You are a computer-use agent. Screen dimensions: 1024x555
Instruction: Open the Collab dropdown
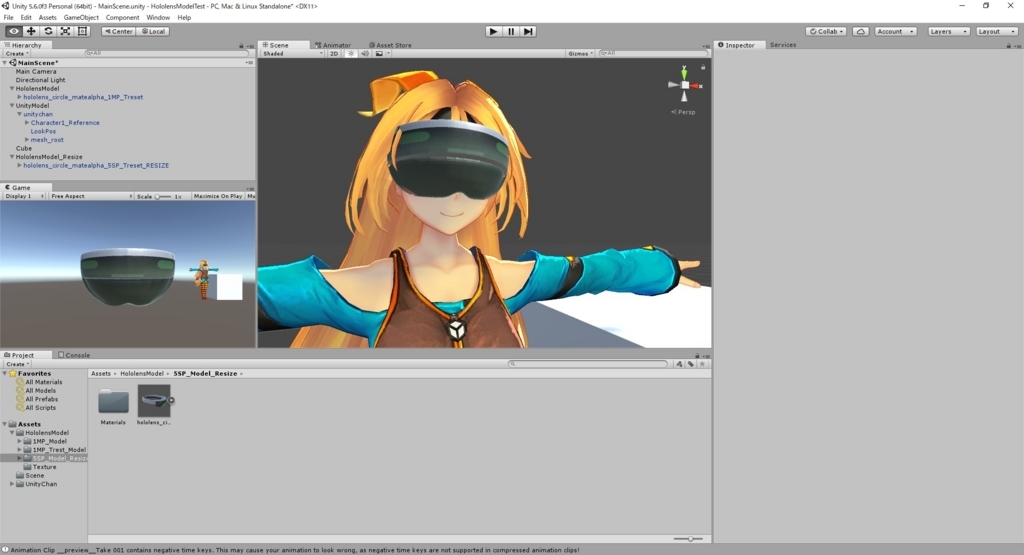tap(826, 31)
